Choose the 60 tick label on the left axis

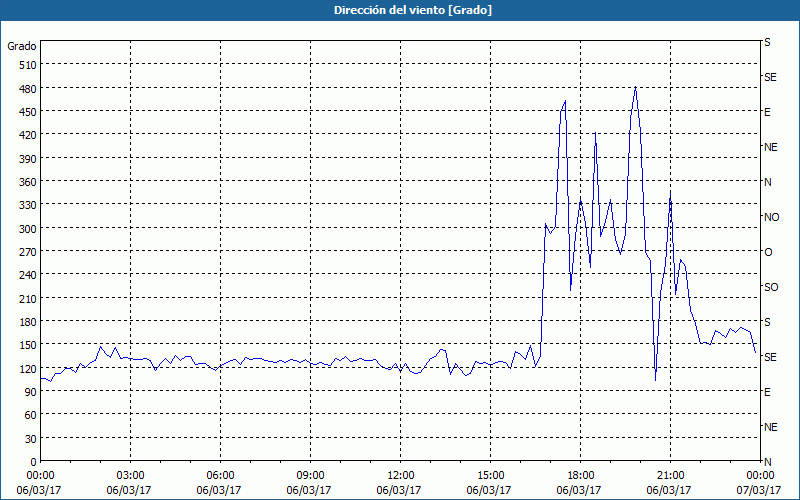point(31,416)
